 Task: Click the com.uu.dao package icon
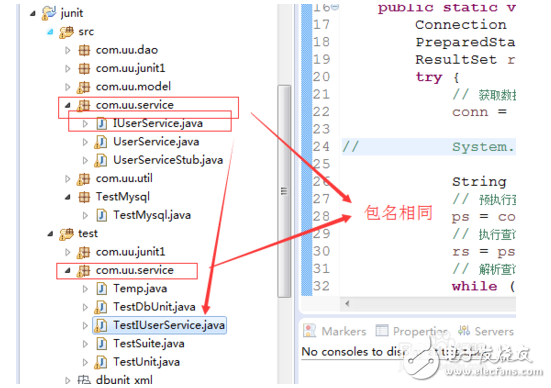coord(84,50)
